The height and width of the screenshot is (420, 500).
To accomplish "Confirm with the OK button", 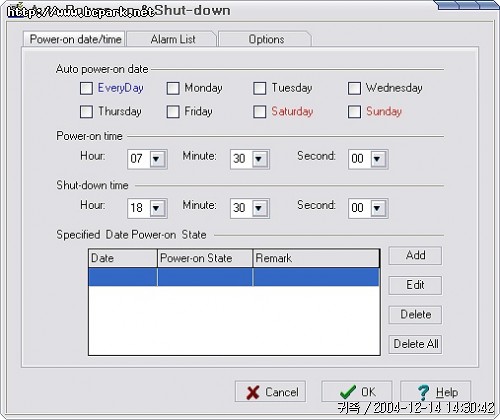I will pyautogui.click(x=357, y=392).
